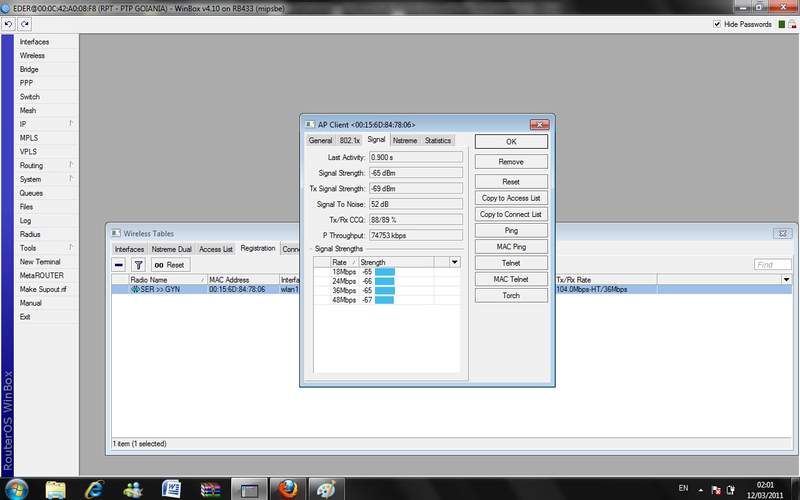Click the 18Mbps signal strength bar
The width and height of the screenshot is (800, 500).
385,272
